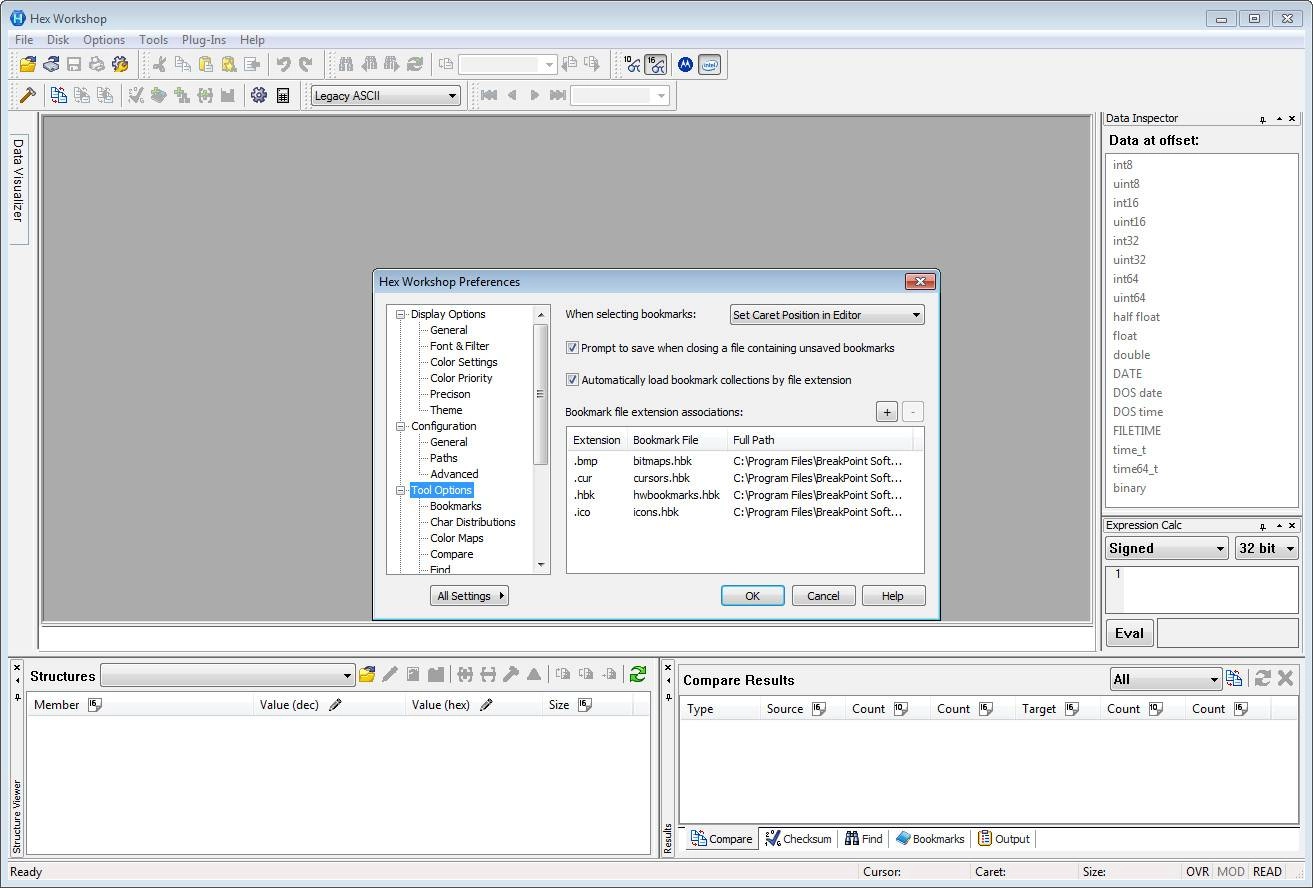
Task: Switch to the Bookmarks results tab
Action: point(930,839)
